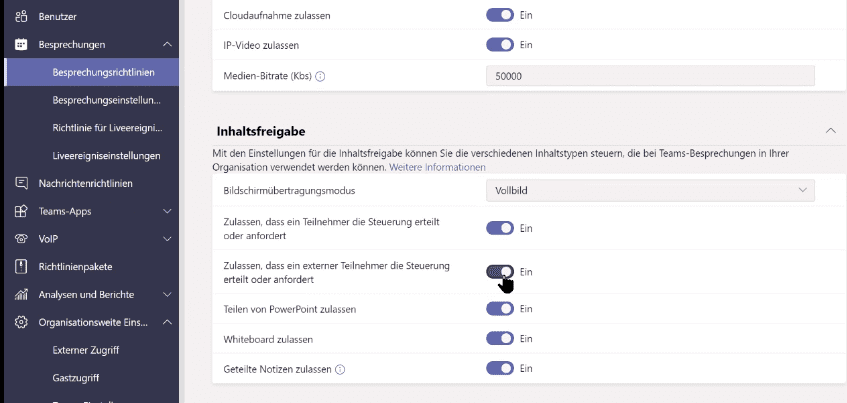Select Livereigniseinstellungen in the sidebar
The image size is (847, 403).
coord(106,156)
